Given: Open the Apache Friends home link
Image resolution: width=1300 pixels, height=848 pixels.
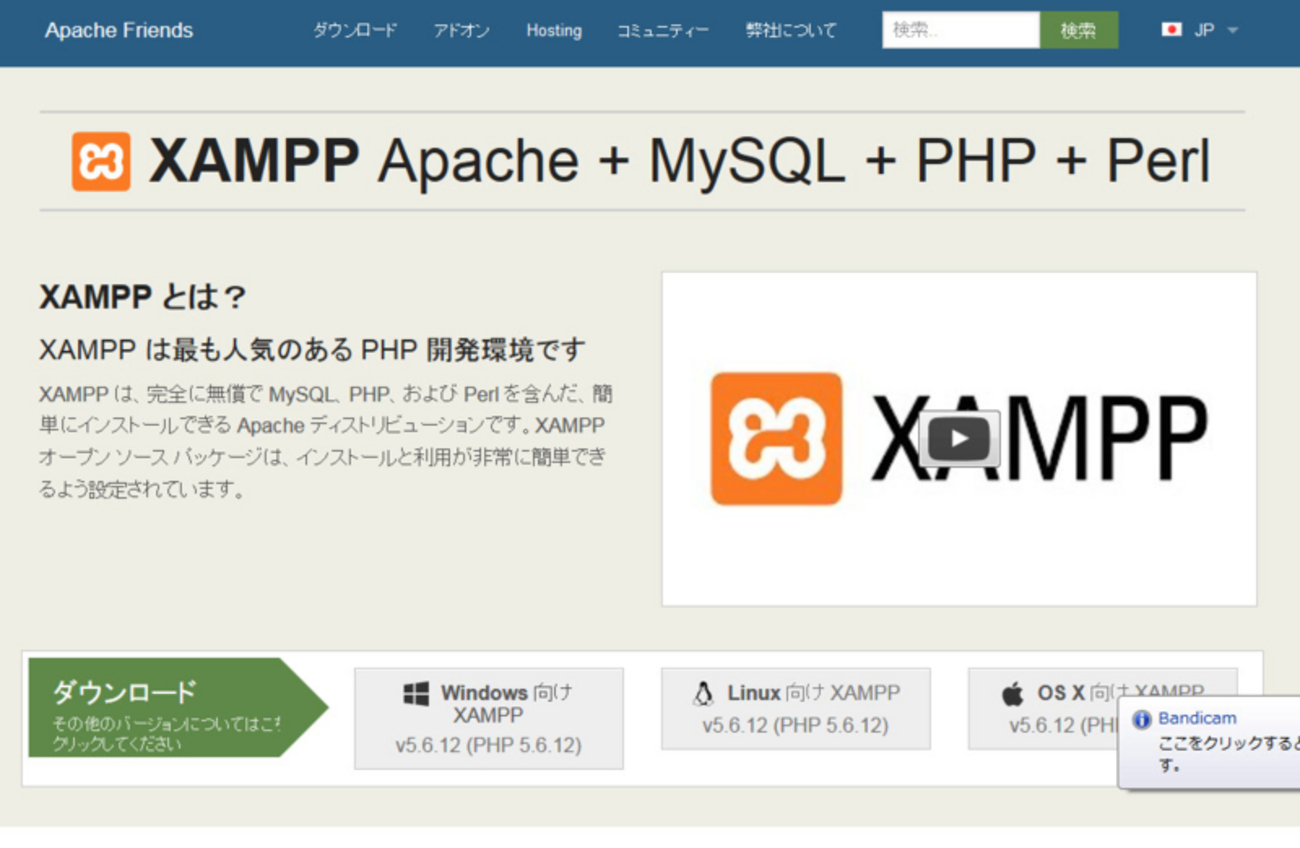Looking at the screenshot, I should tap(119, 30).
